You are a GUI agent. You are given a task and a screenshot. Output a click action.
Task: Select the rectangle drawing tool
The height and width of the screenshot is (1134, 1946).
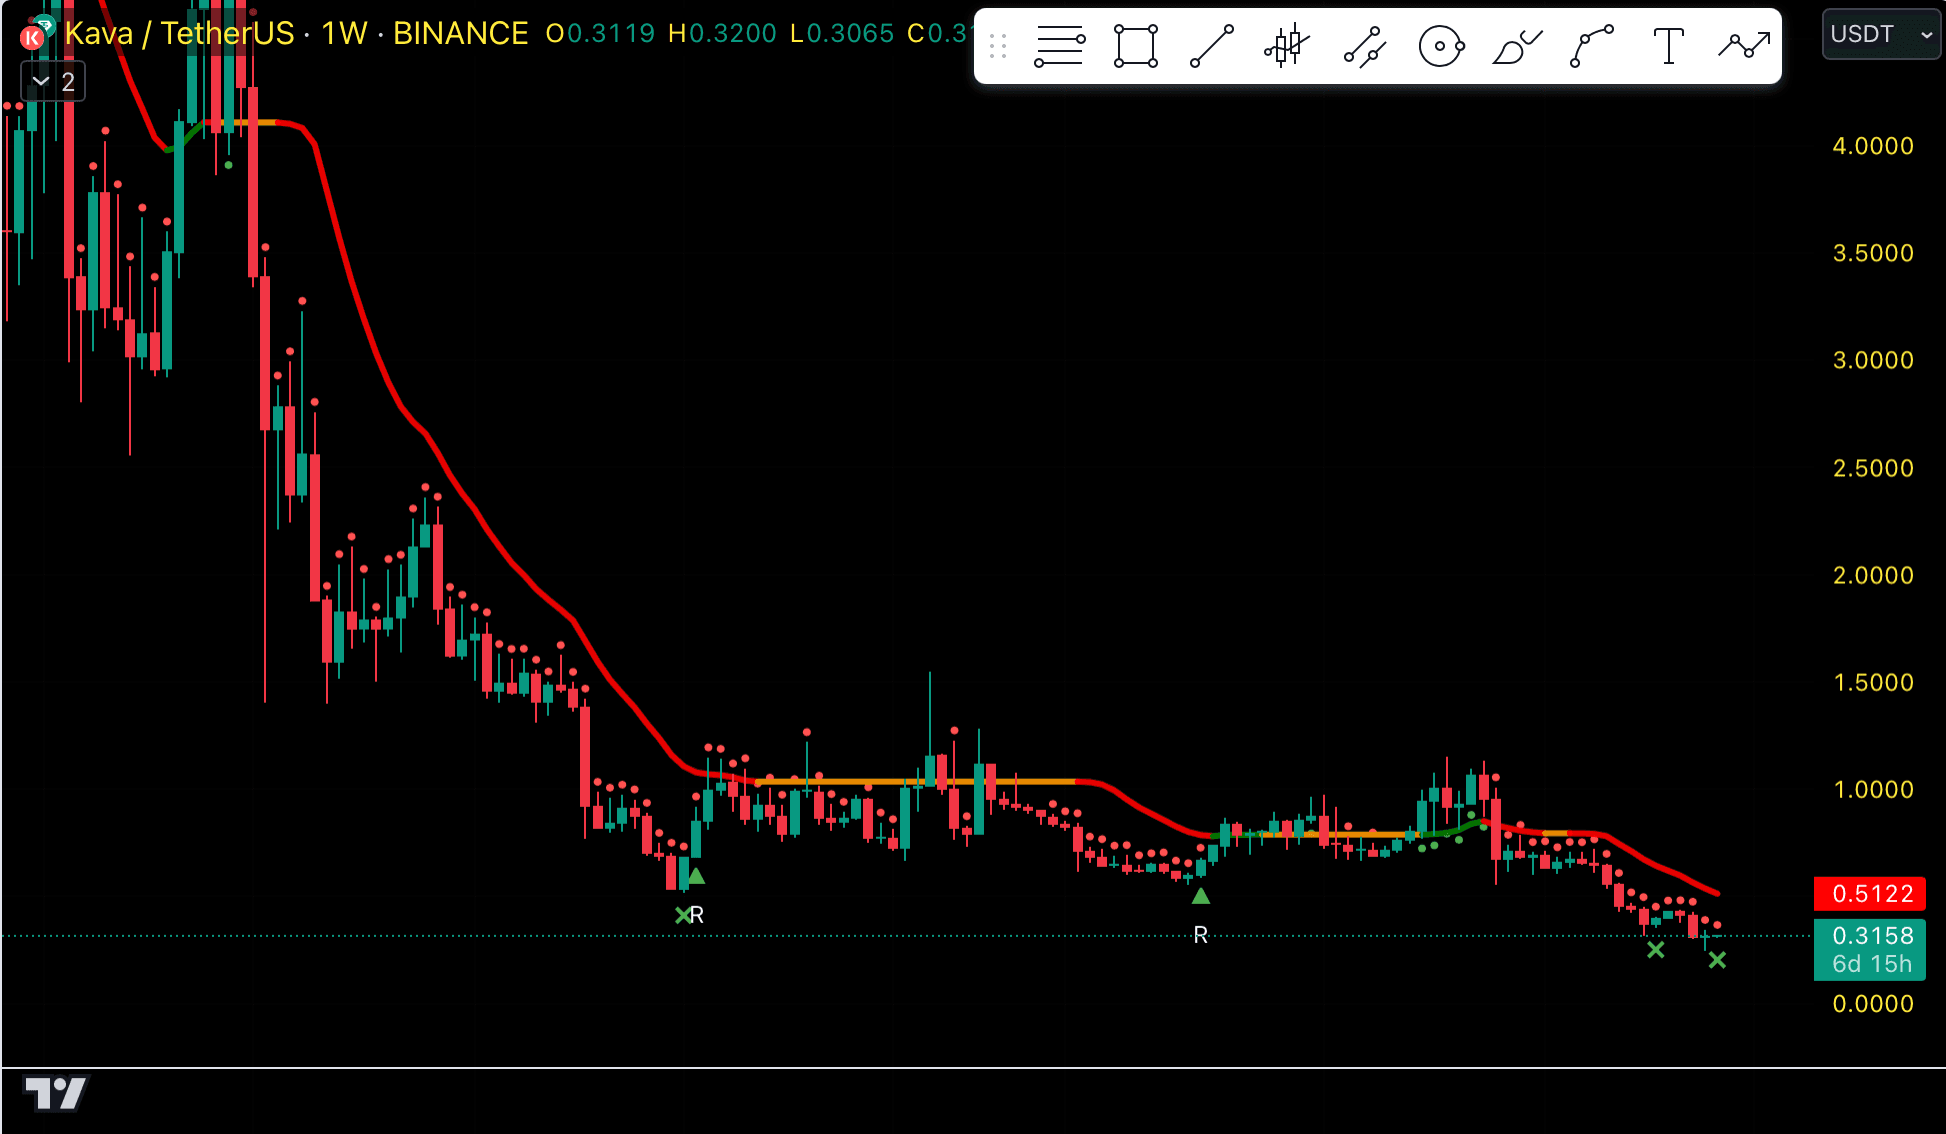(1136, 46)
